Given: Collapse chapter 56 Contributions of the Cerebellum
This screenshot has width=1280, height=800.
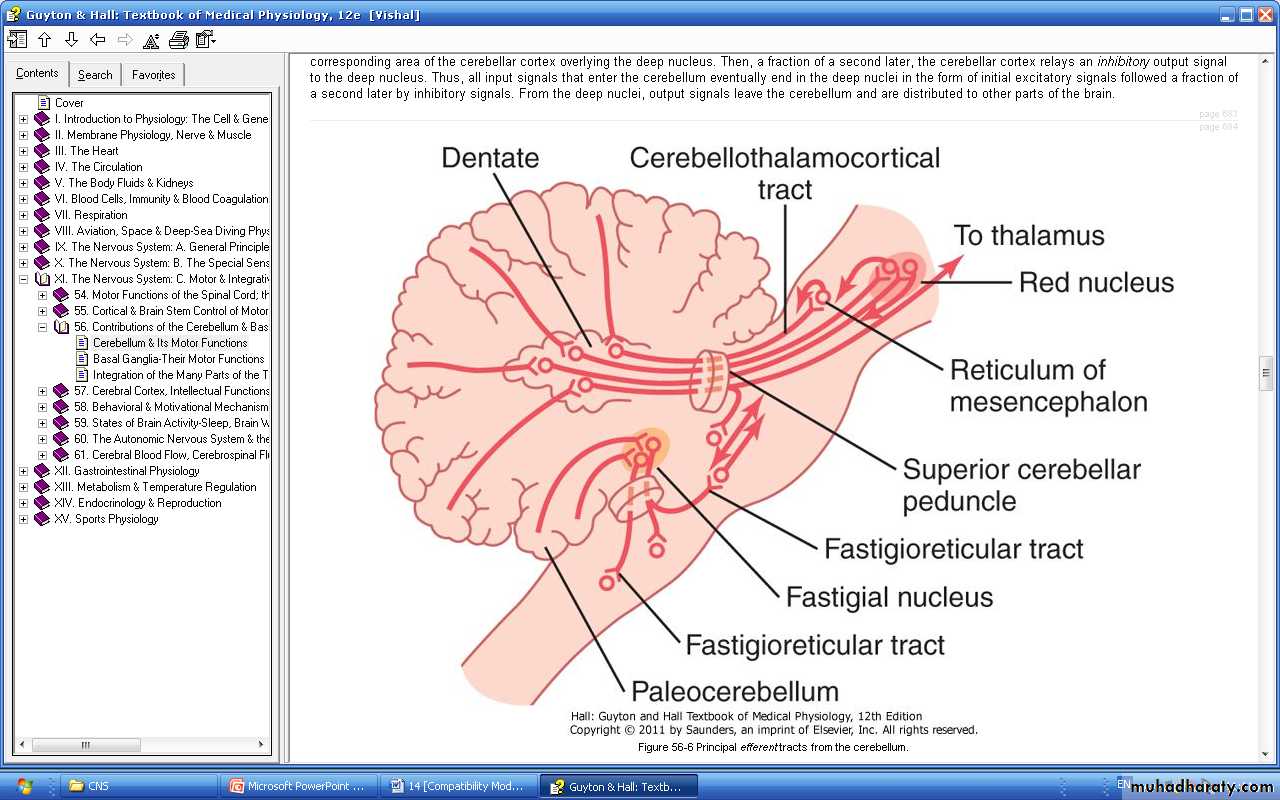Looking at the screenshot, I should [x=43, y=327].
